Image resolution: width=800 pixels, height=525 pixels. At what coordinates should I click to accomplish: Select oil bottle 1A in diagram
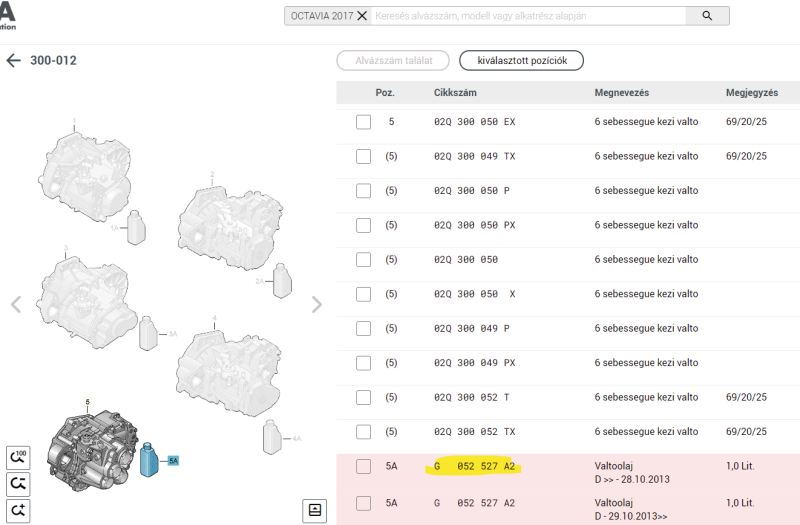click(x=136, y=228)
